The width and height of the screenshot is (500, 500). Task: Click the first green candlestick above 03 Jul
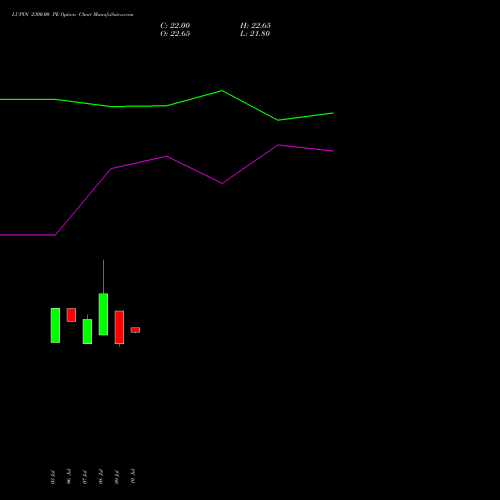[x=55, y=325]
